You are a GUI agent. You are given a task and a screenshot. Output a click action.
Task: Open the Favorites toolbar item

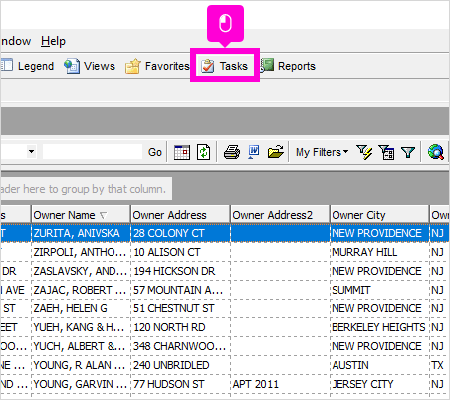pos(157,66)
